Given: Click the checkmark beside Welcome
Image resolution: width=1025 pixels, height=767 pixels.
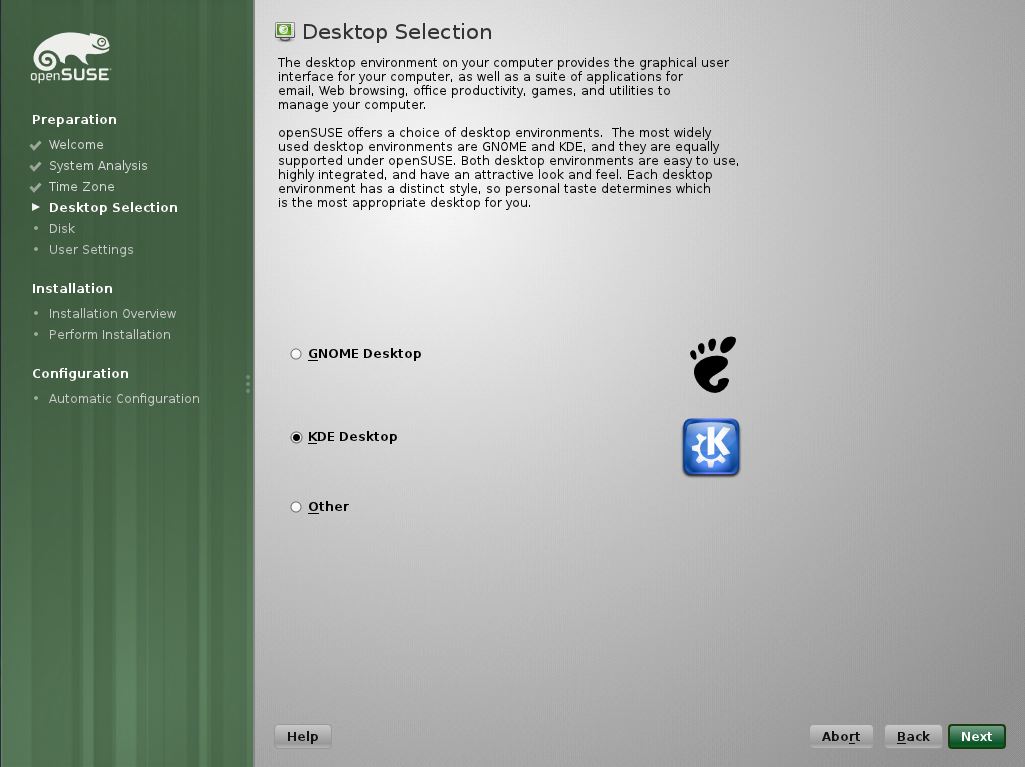Looking at the screenshot, I should point(35,145).
